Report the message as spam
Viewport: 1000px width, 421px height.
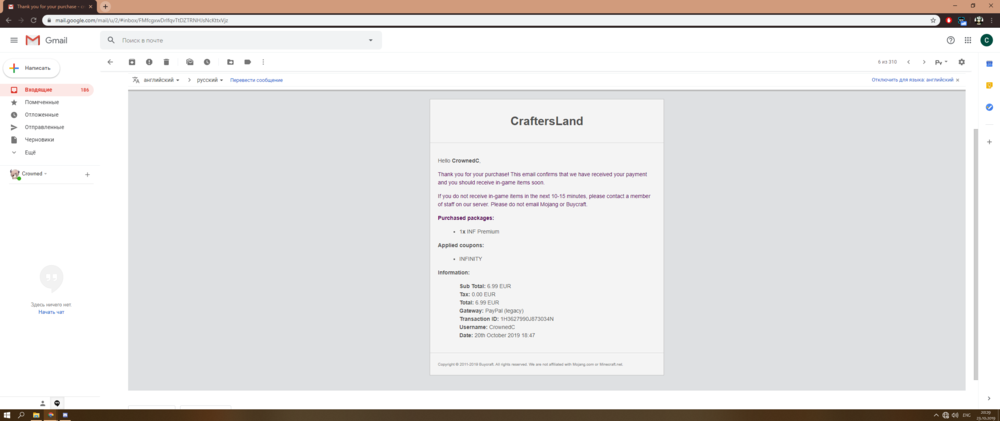click(149, 62)
